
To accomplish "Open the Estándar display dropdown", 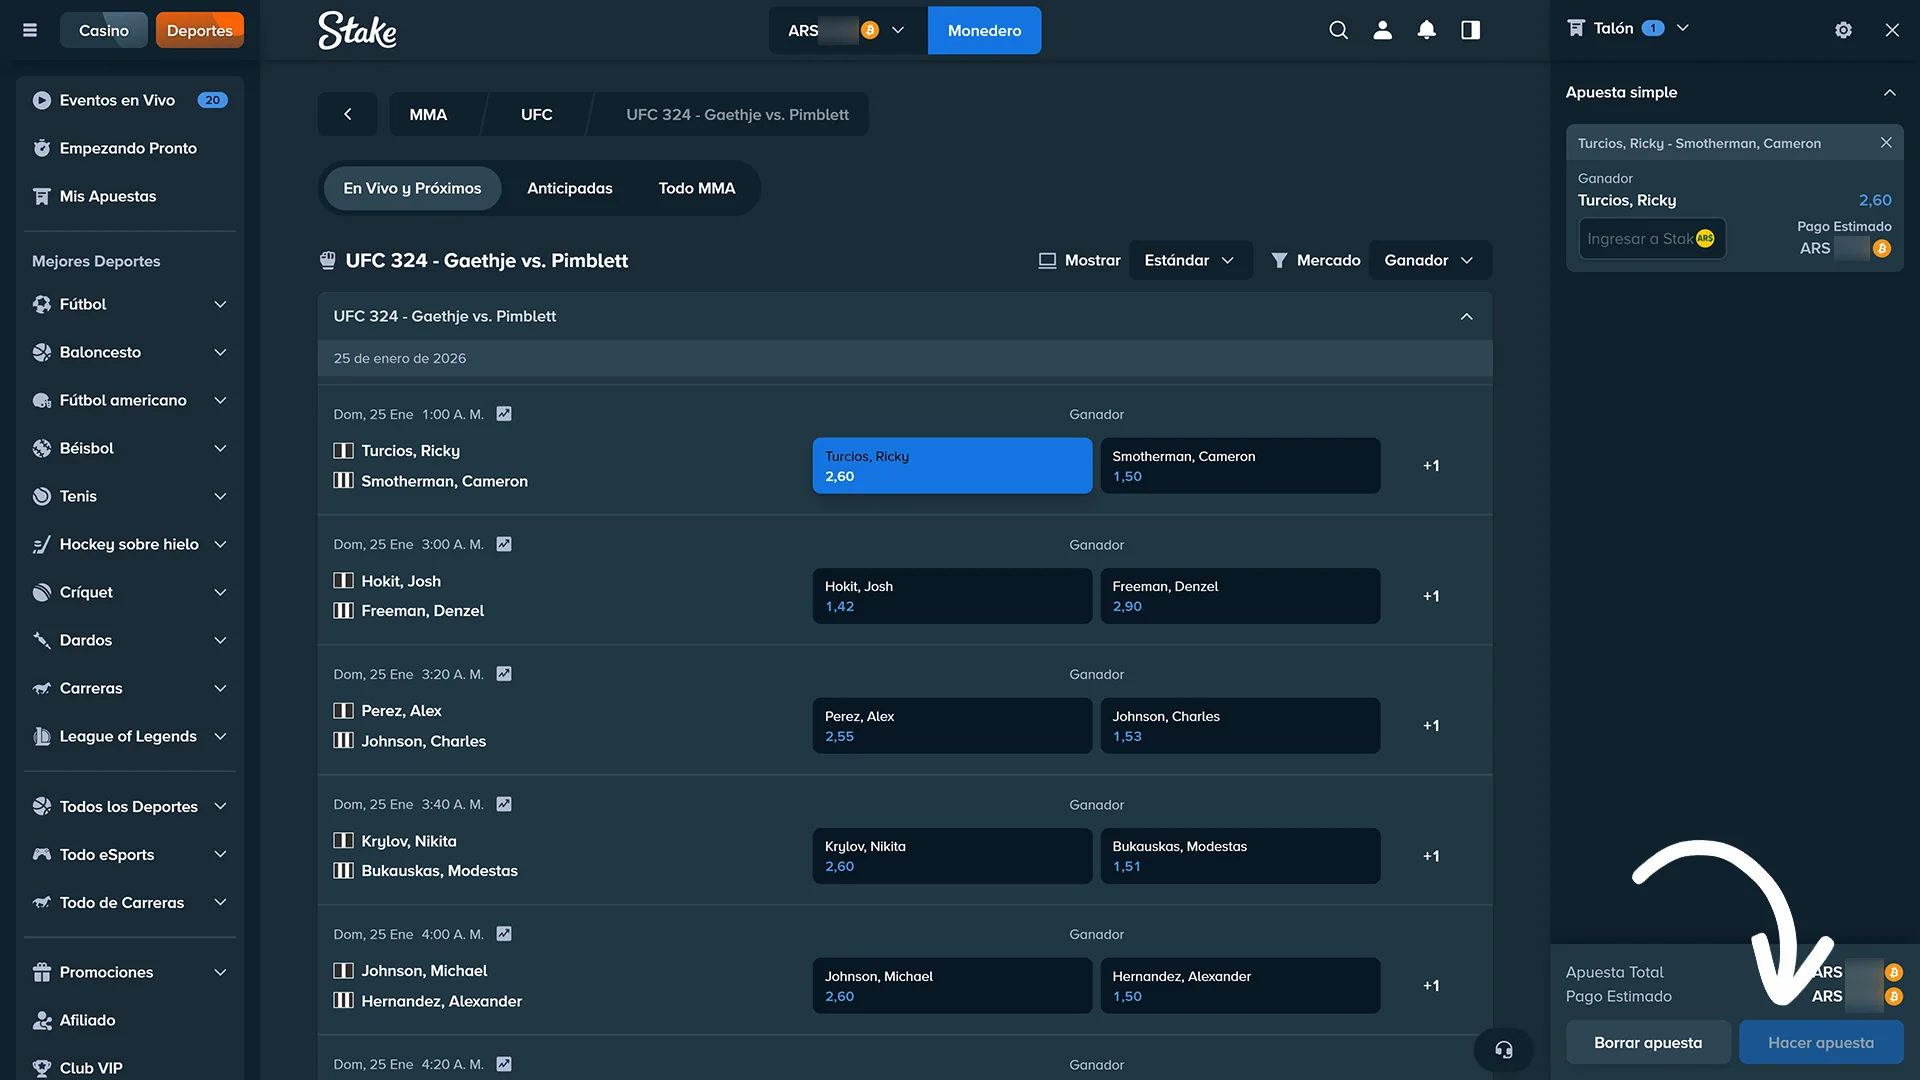I will coord(1190,260).
